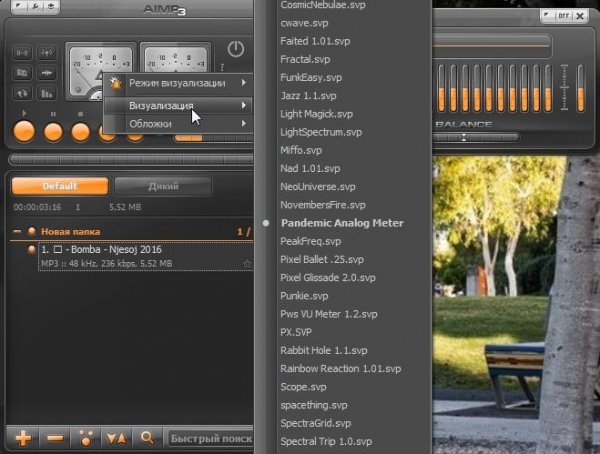Expand the Обложки submenu arrow

(244, 123)
